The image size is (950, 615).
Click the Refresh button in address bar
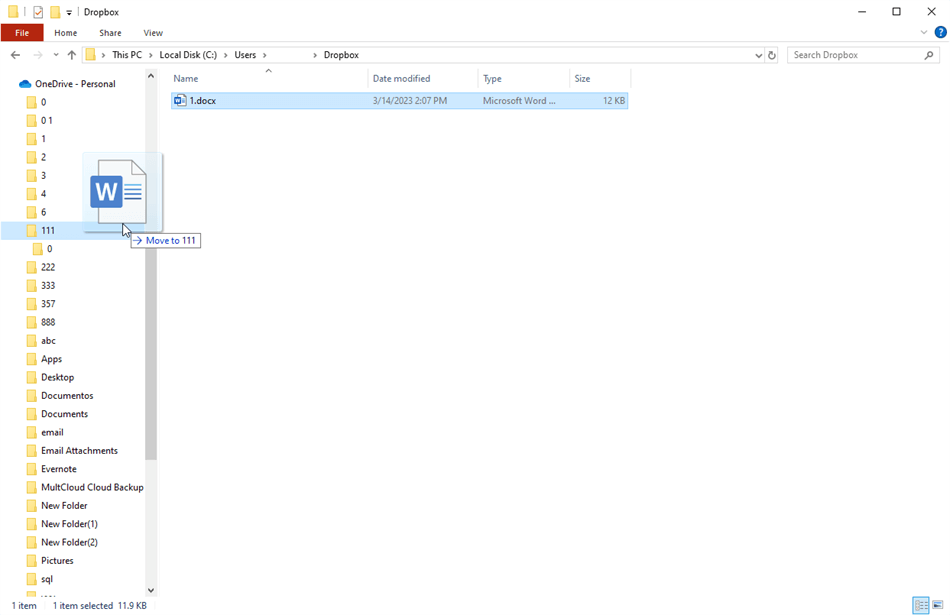click(772, 55)
